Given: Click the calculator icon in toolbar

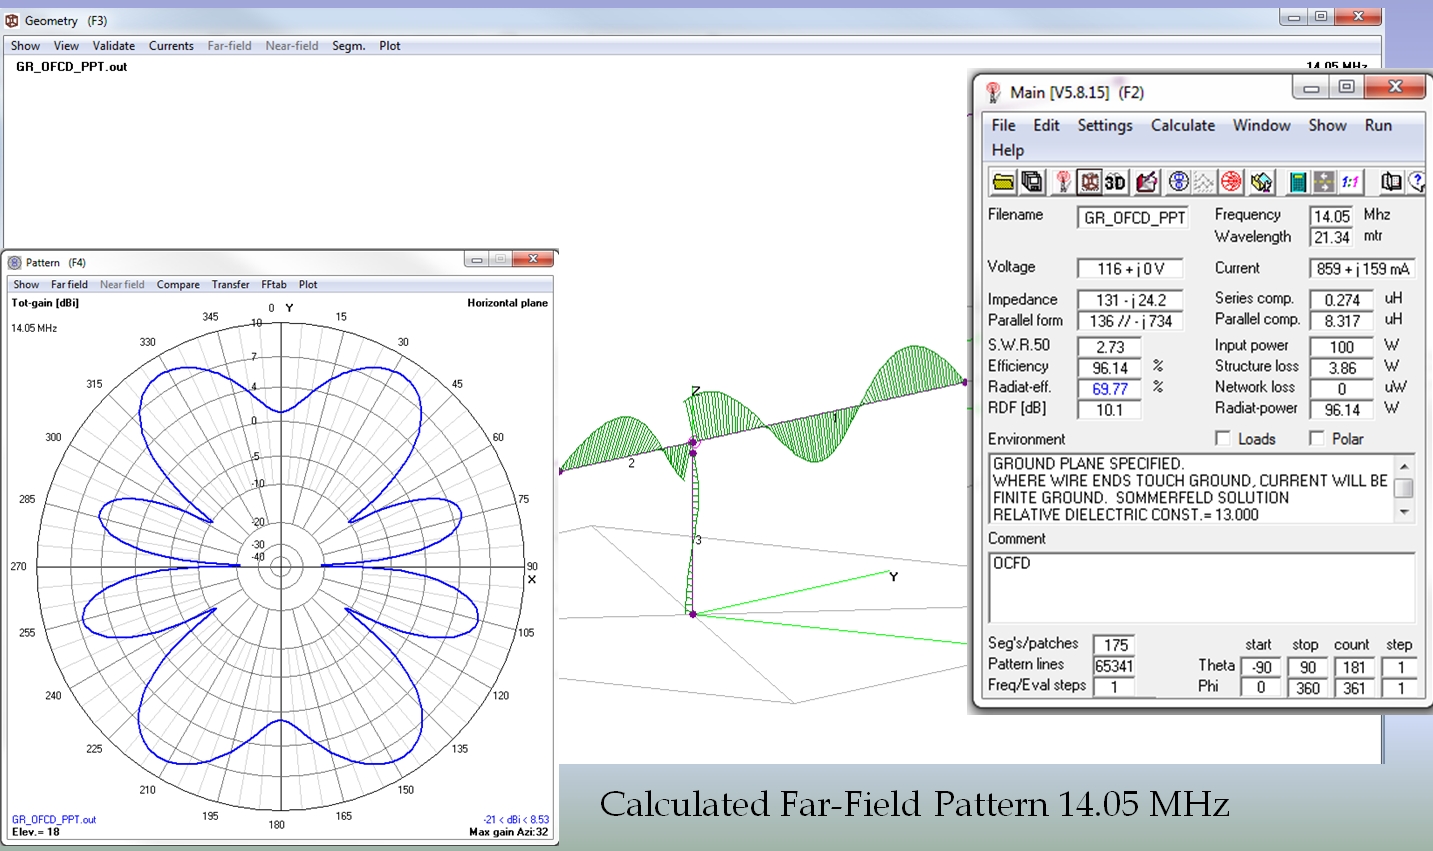Looking at the screenshot, I should tap(1297, 182).
